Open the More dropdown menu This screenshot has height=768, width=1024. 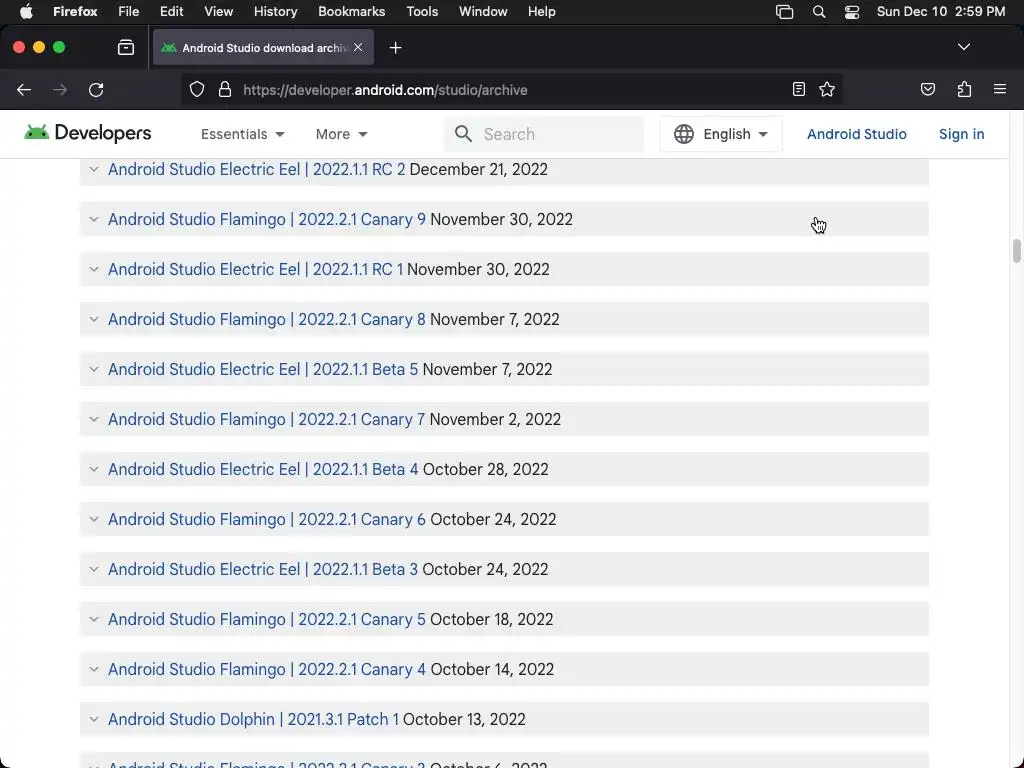(x=342, y=134)
